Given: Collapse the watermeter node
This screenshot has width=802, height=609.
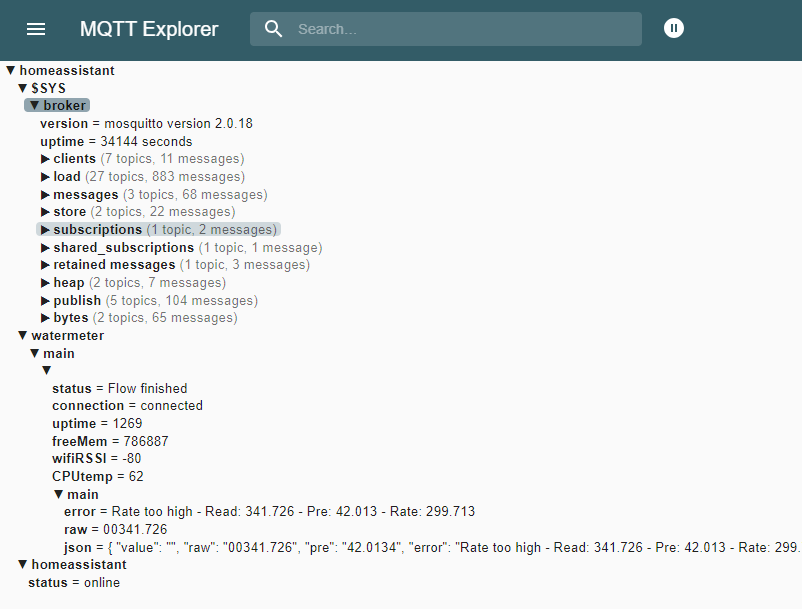Looking at the screenshot, I should [23, 335].
